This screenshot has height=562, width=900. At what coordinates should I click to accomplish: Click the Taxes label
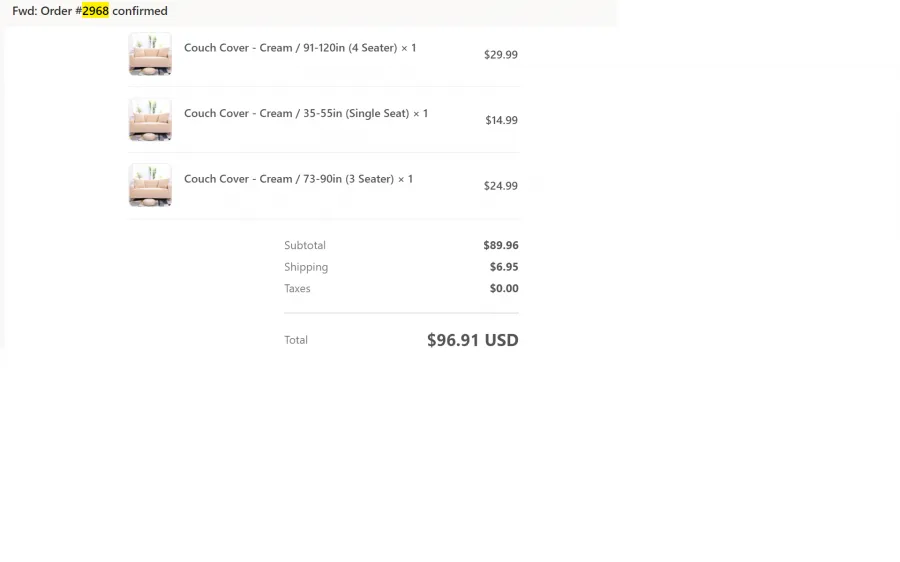tap(297, 288)
